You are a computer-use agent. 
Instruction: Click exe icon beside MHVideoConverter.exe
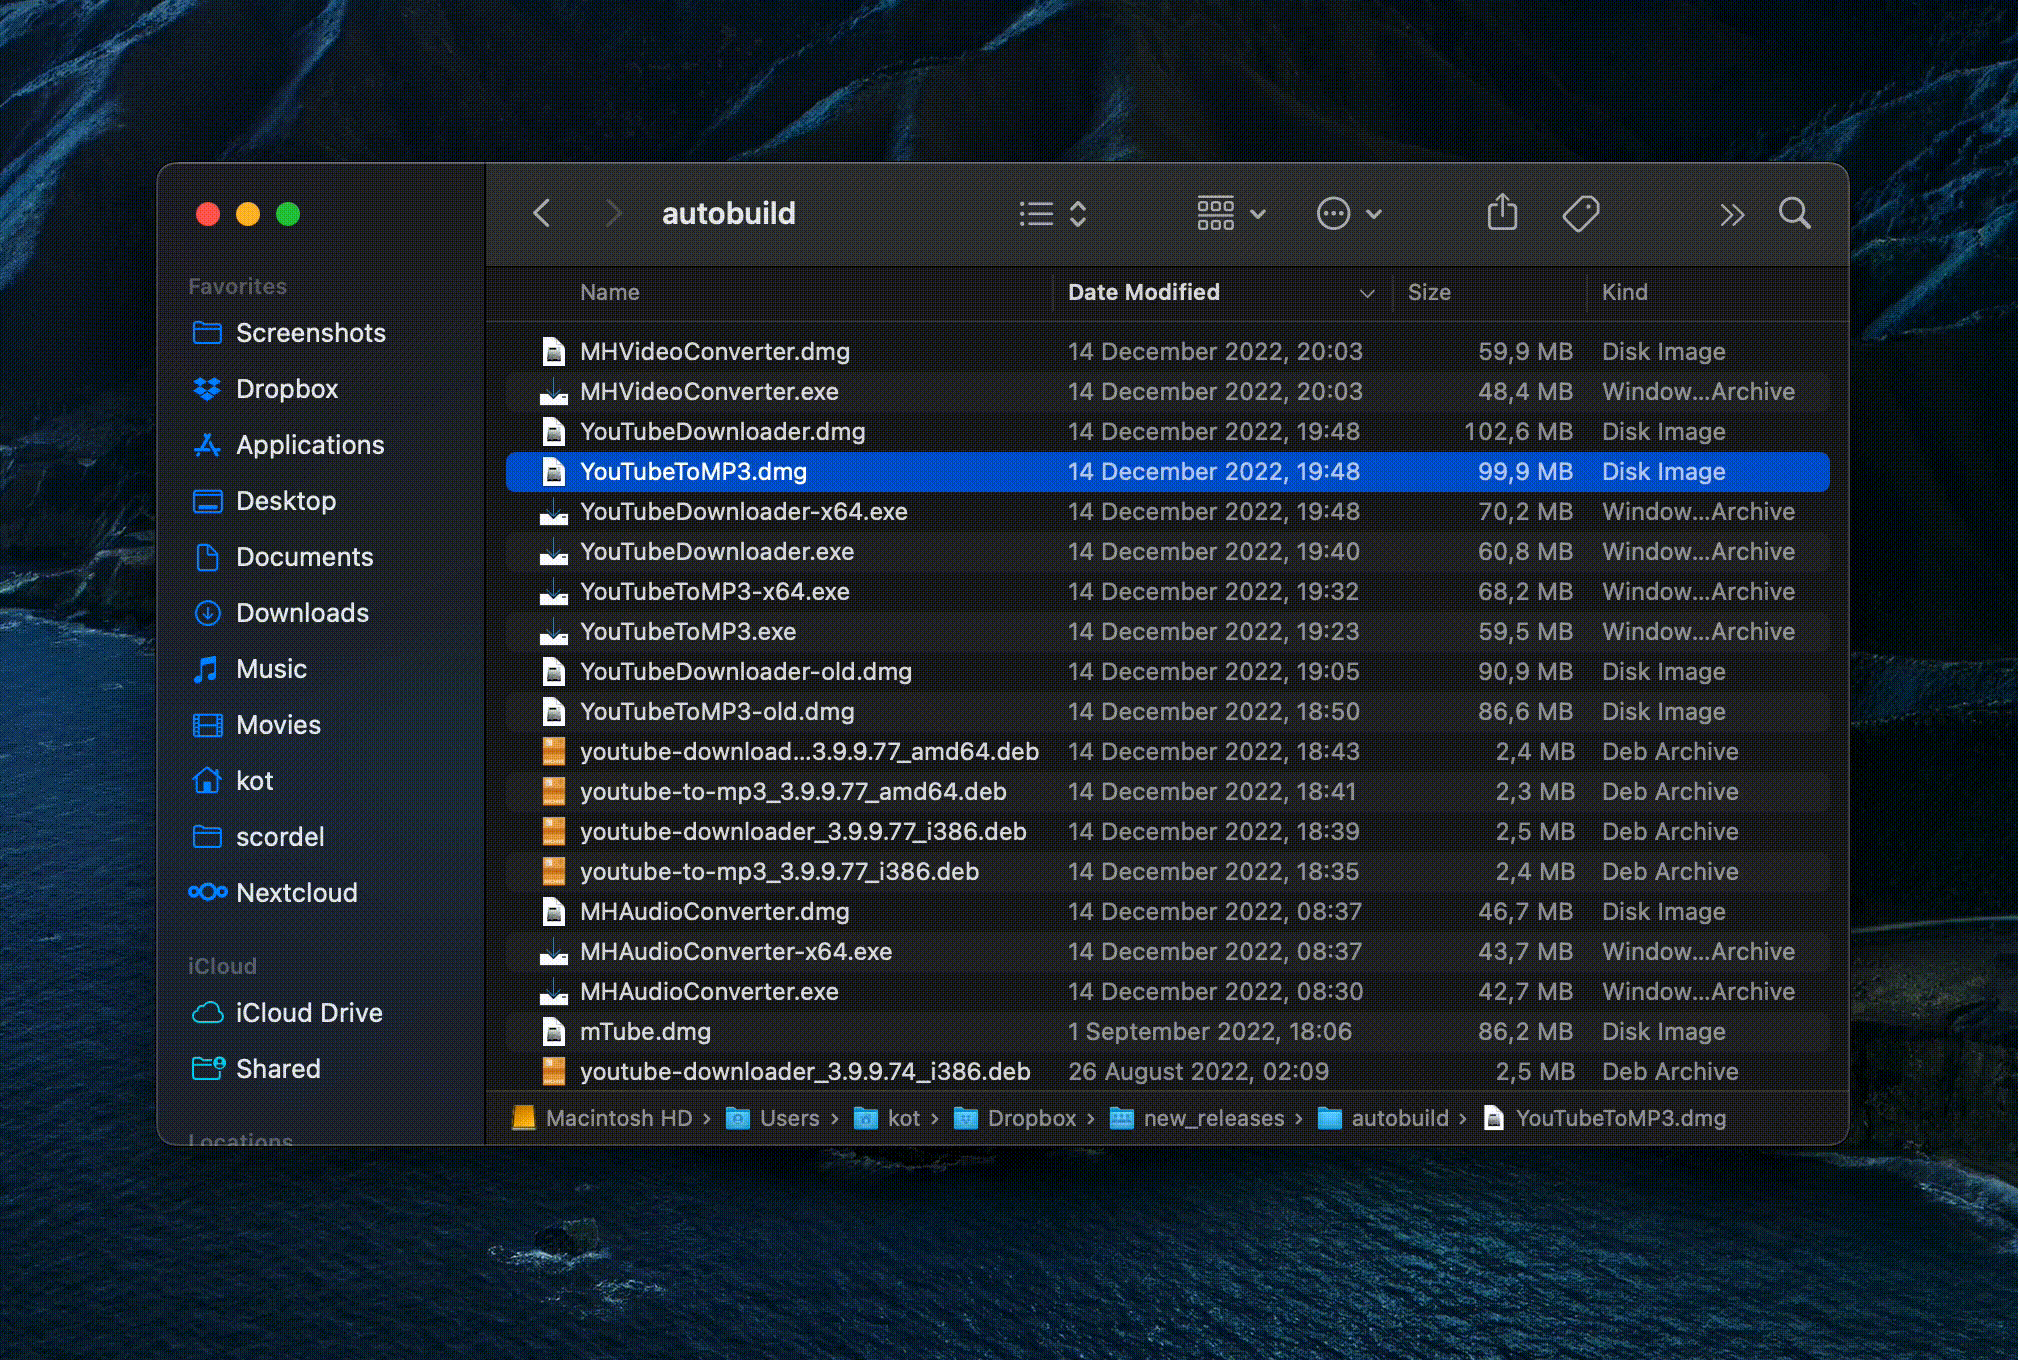click(x=553, y=392)
